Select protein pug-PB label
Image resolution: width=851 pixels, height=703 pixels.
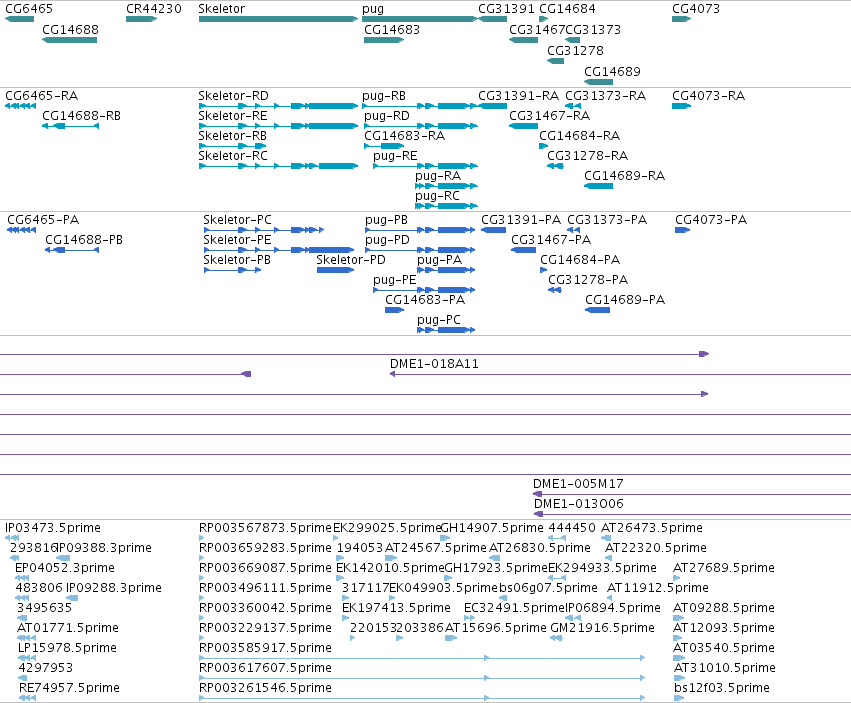click(x=386, y=220)
